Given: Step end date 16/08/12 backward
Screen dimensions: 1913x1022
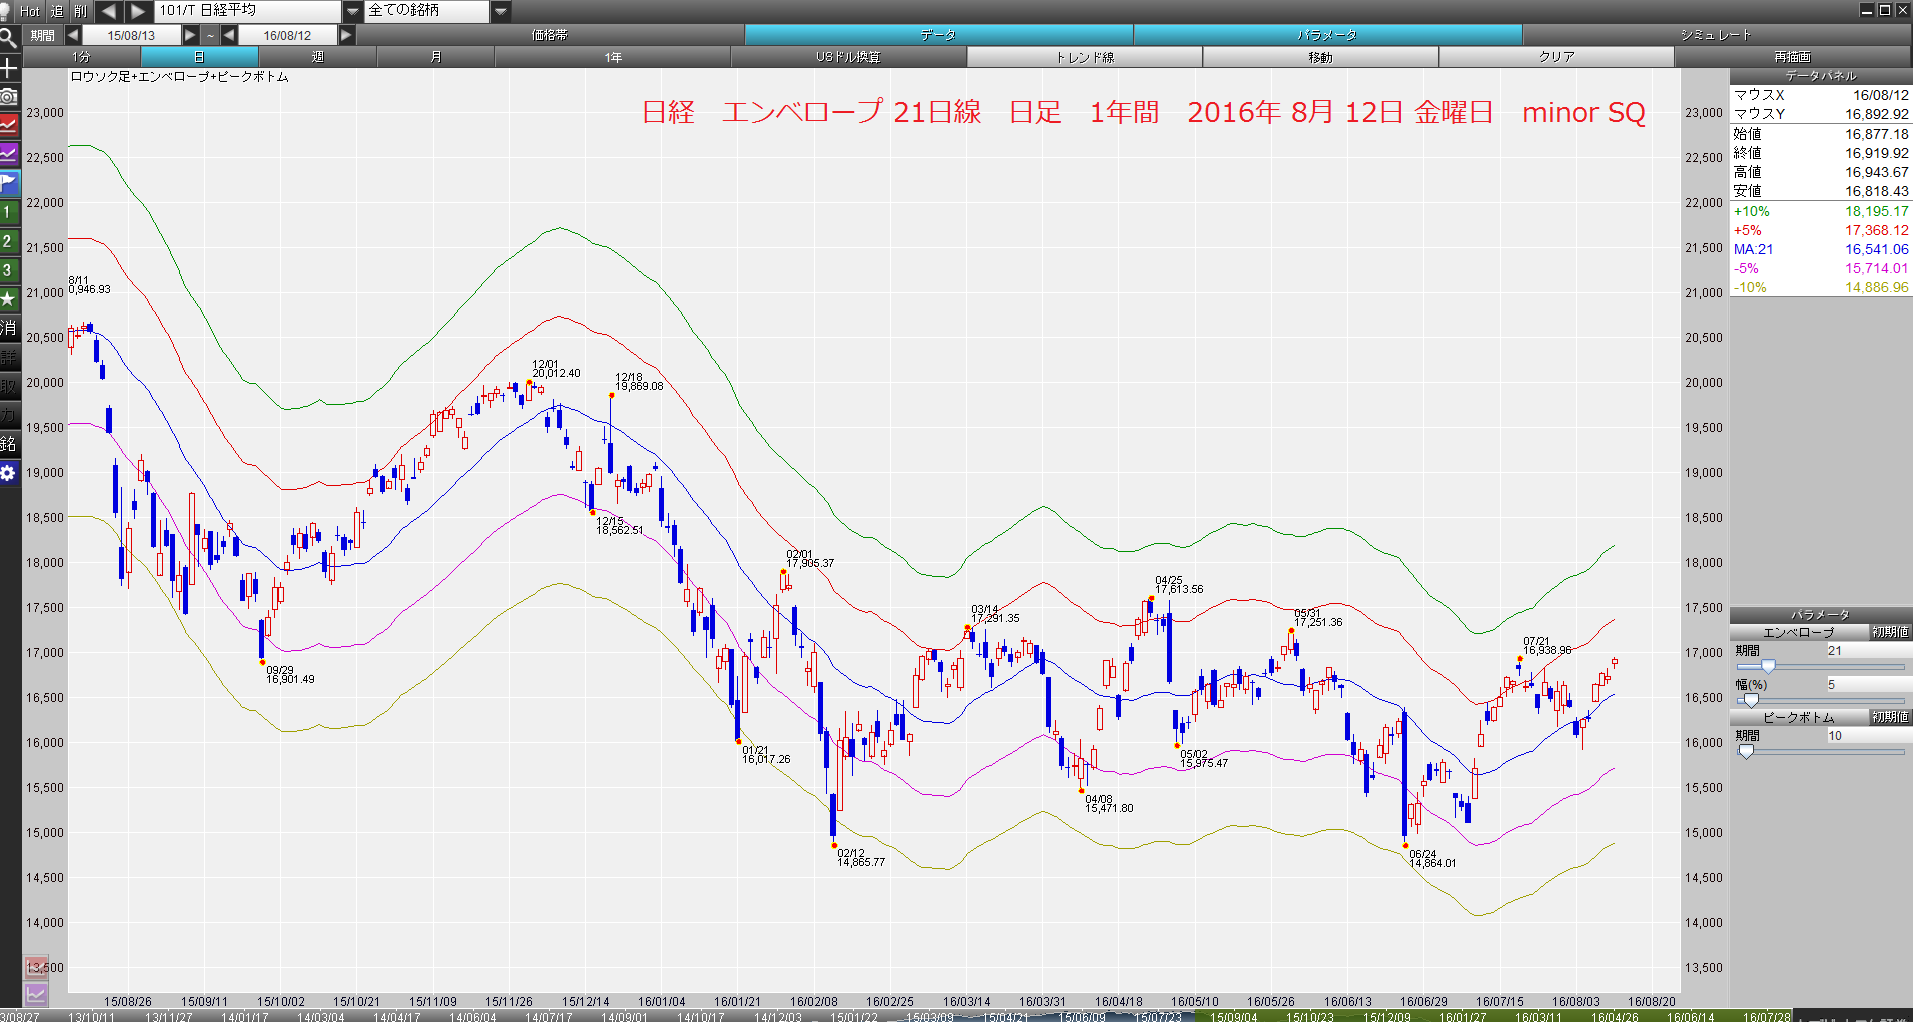Looking at the screenshot, I should pos(229,35).
